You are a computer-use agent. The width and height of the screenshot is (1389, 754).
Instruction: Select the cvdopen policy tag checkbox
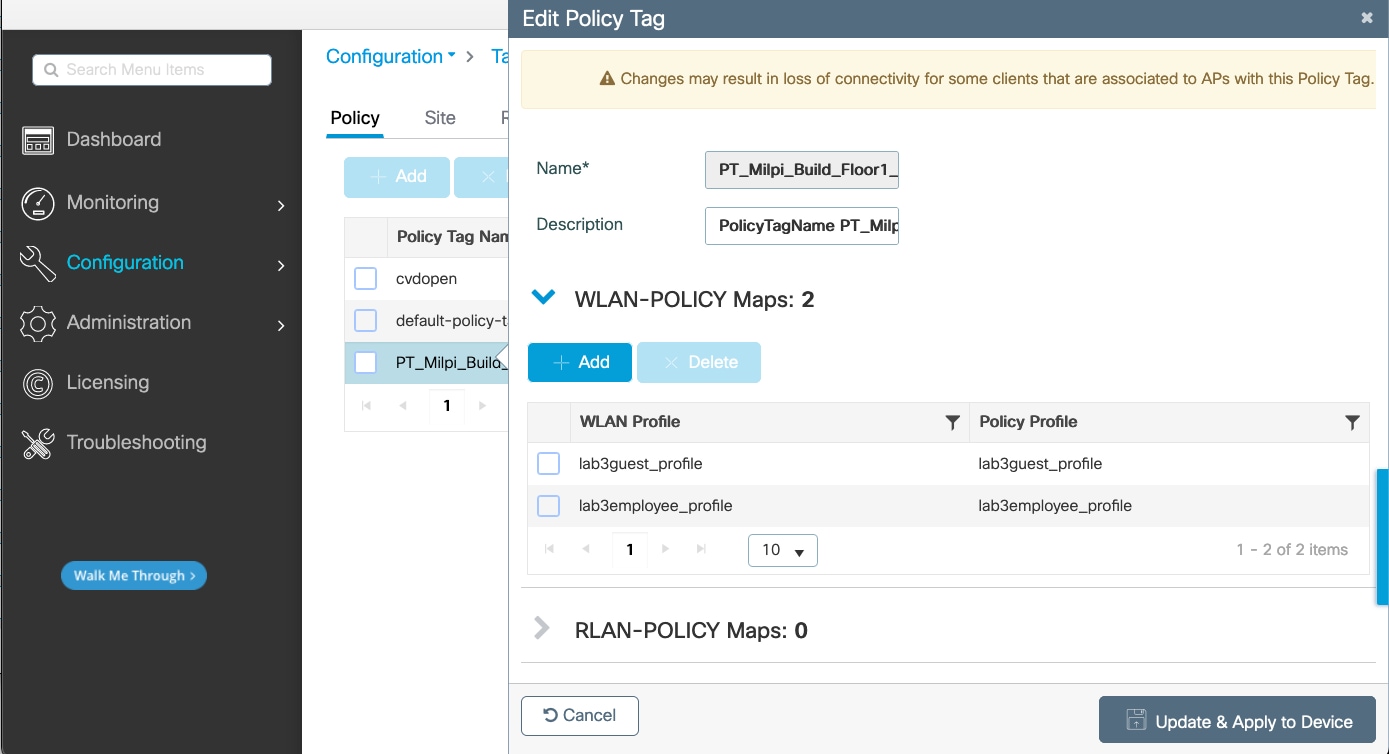point(366,279)
